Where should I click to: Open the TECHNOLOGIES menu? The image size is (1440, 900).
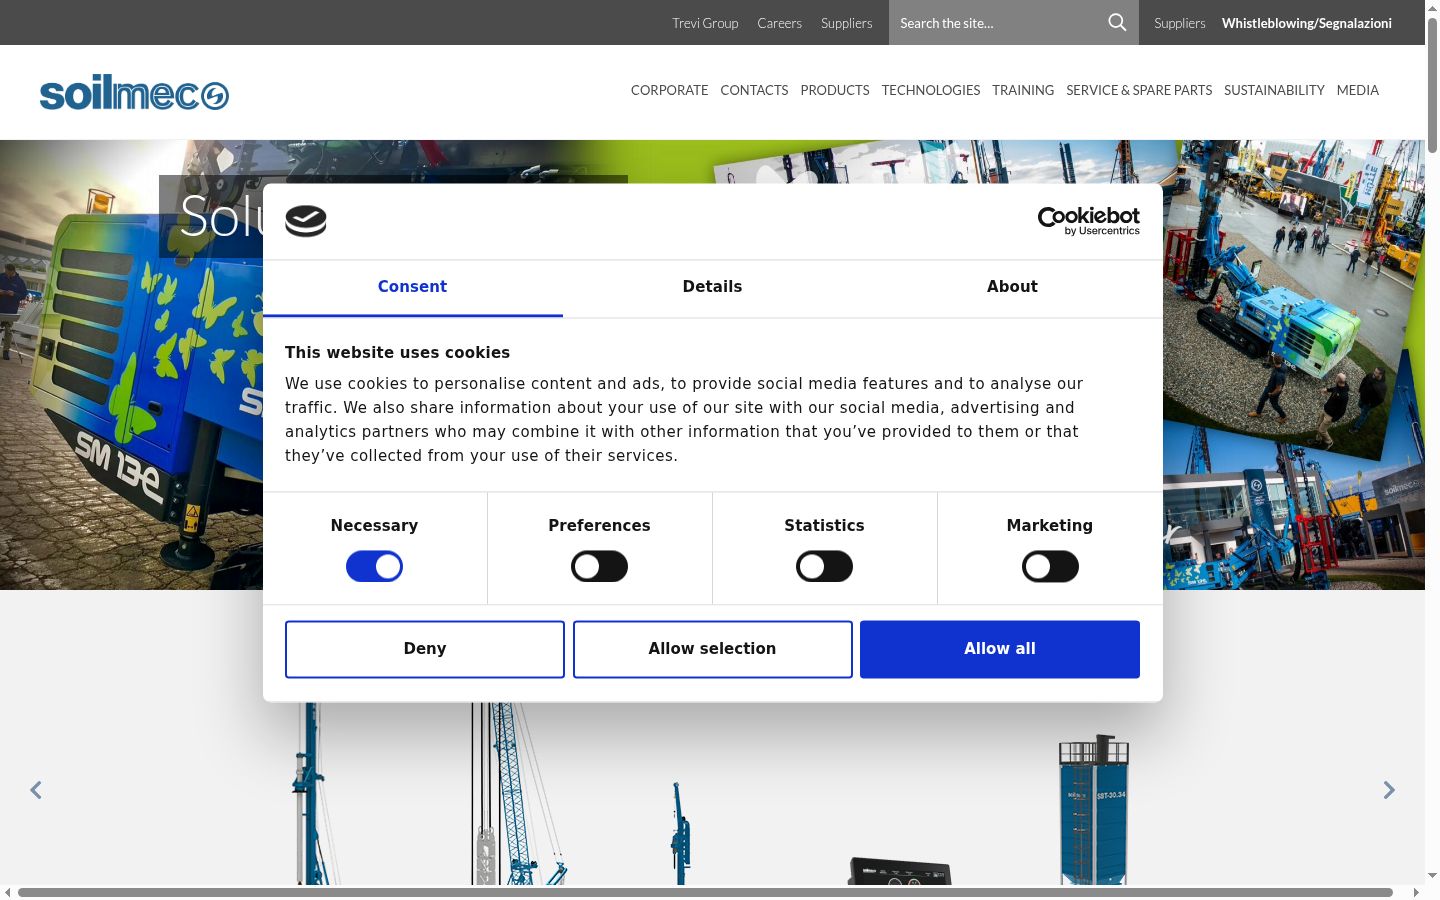pyautogui.click(x=930, y=90)
